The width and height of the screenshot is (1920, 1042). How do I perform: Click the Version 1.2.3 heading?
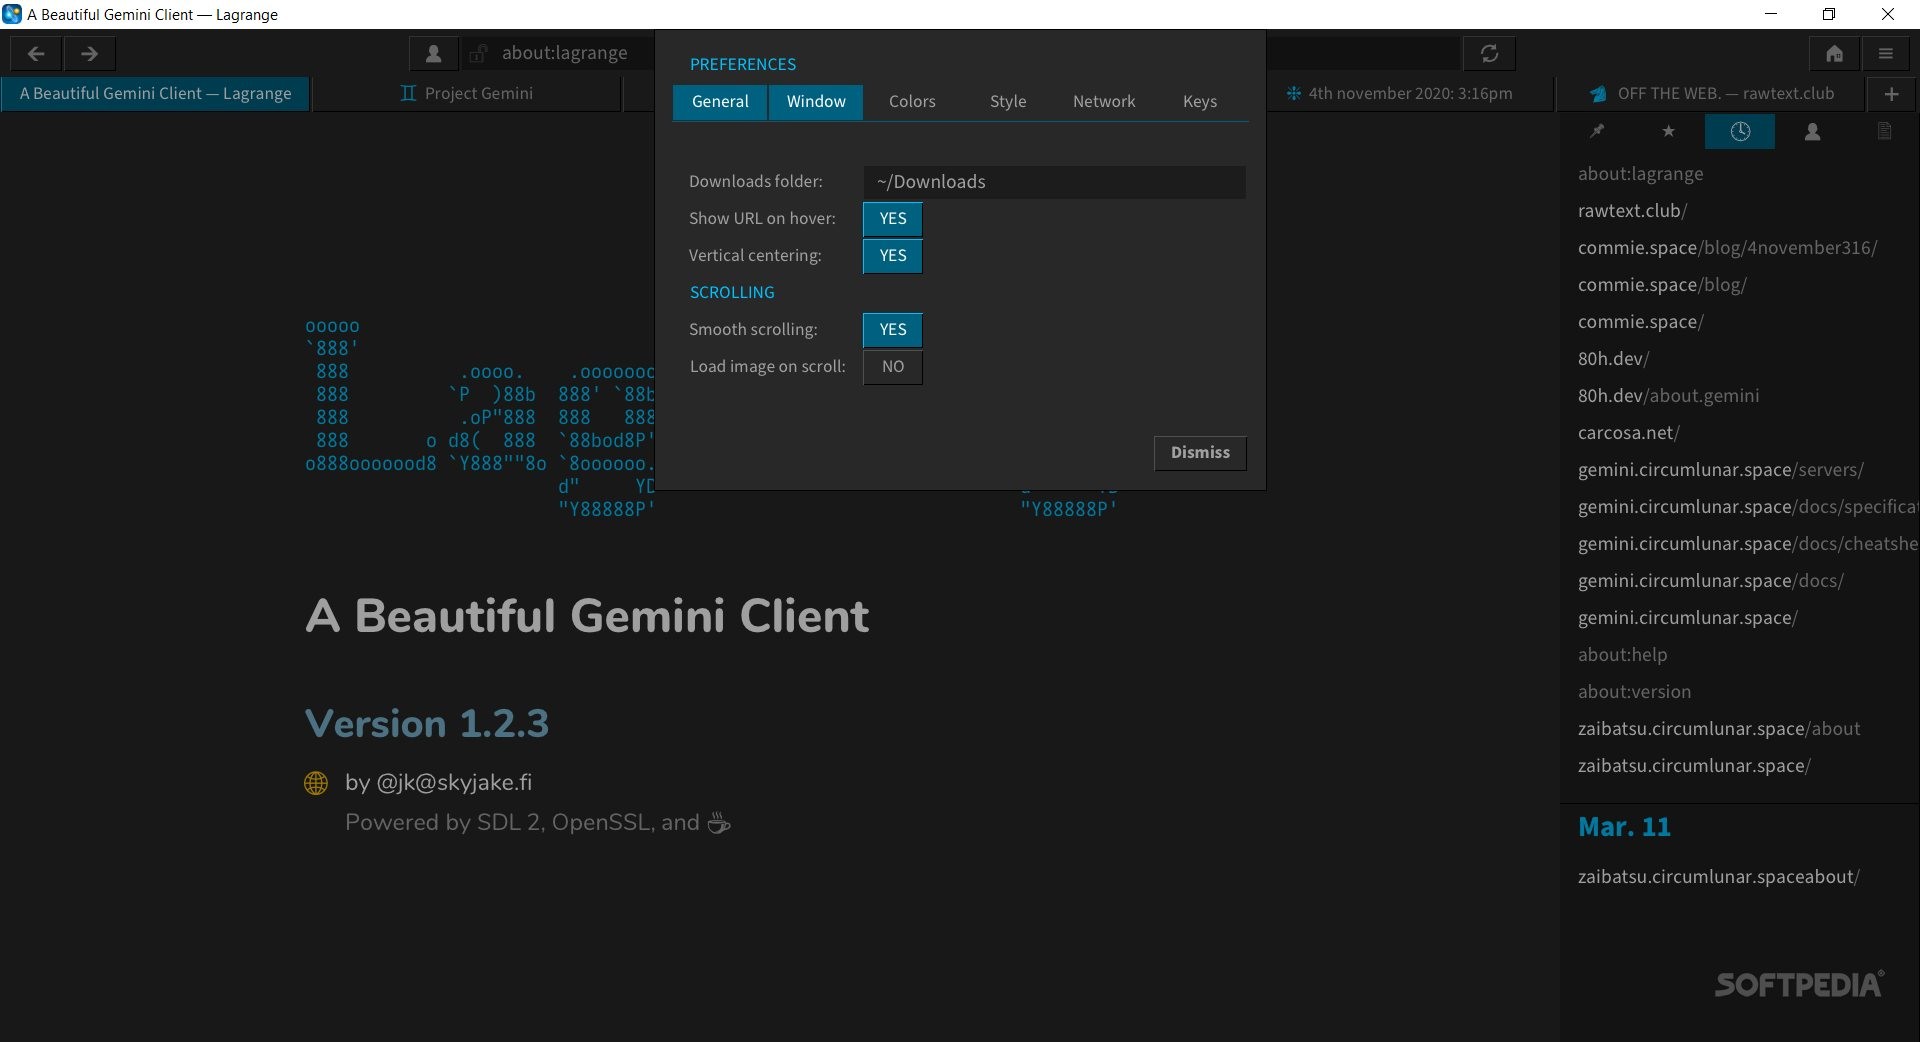coord(427,724)
